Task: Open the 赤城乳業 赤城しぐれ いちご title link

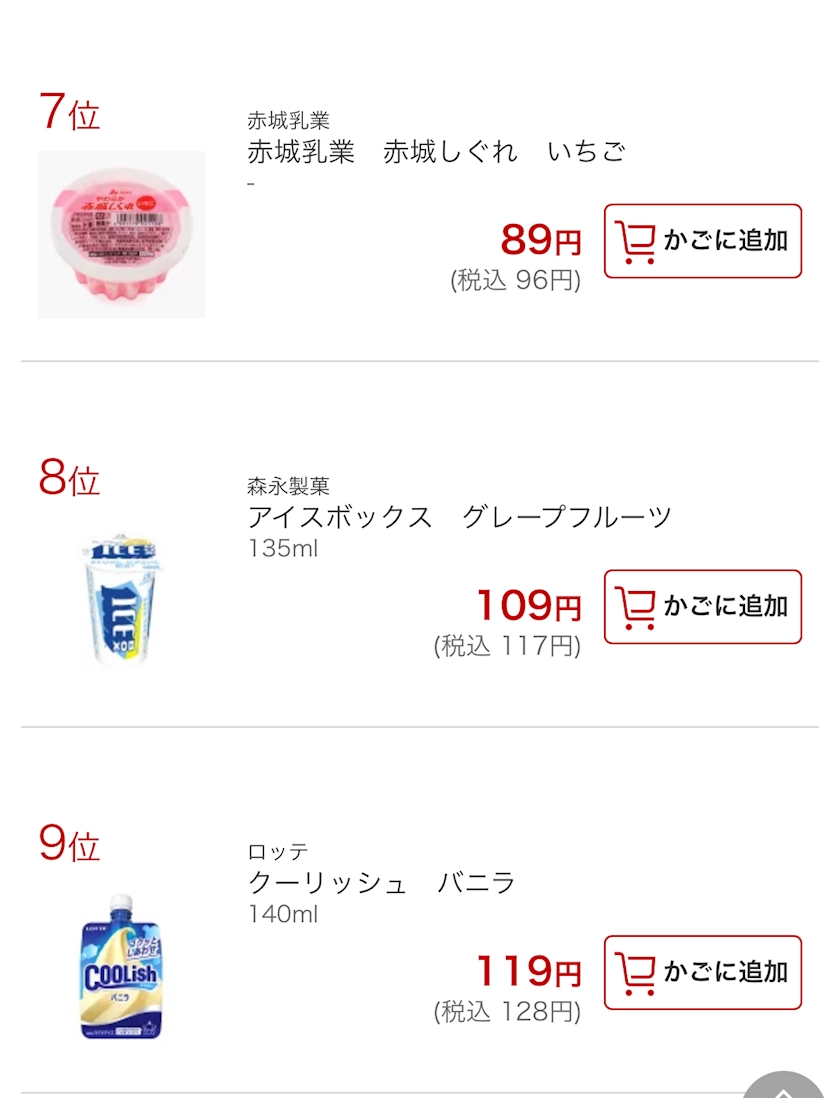Action: click(436, 152)
